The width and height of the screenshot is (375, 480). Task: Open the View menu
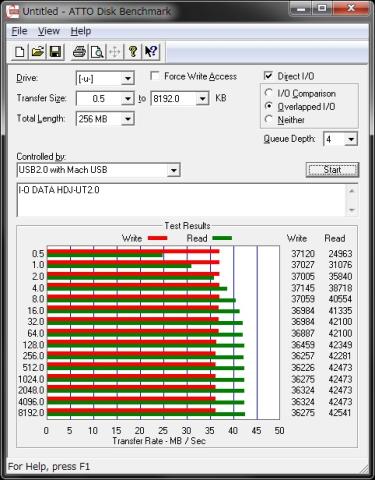tap(49, 31)
